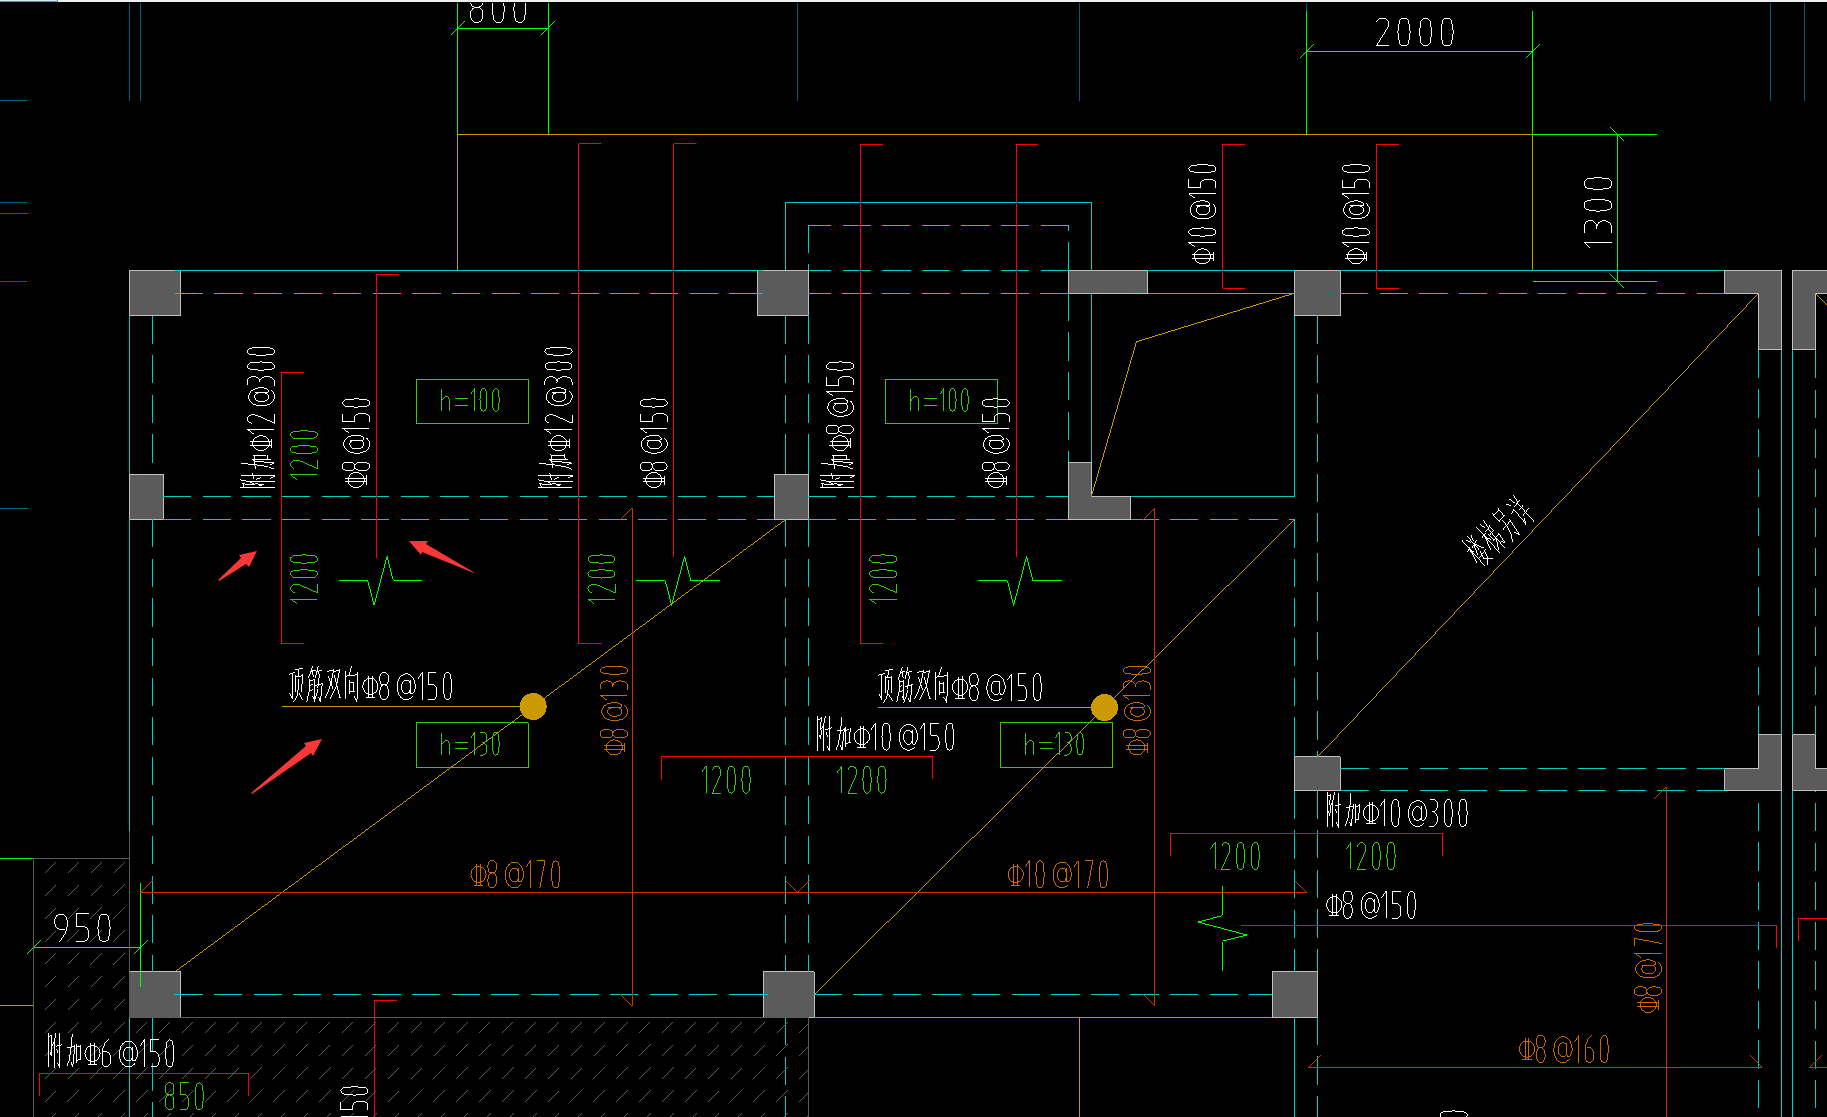Select the left h=130 thickness box
The width and height of the screenshot is (1827, 1117).
(472, 745)
